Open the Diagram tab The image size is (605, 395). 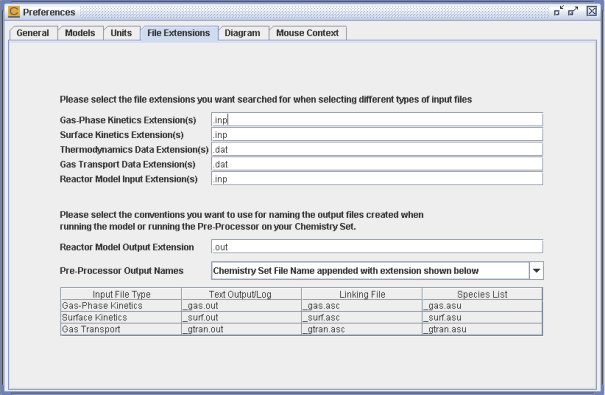[x=242, y=33]
